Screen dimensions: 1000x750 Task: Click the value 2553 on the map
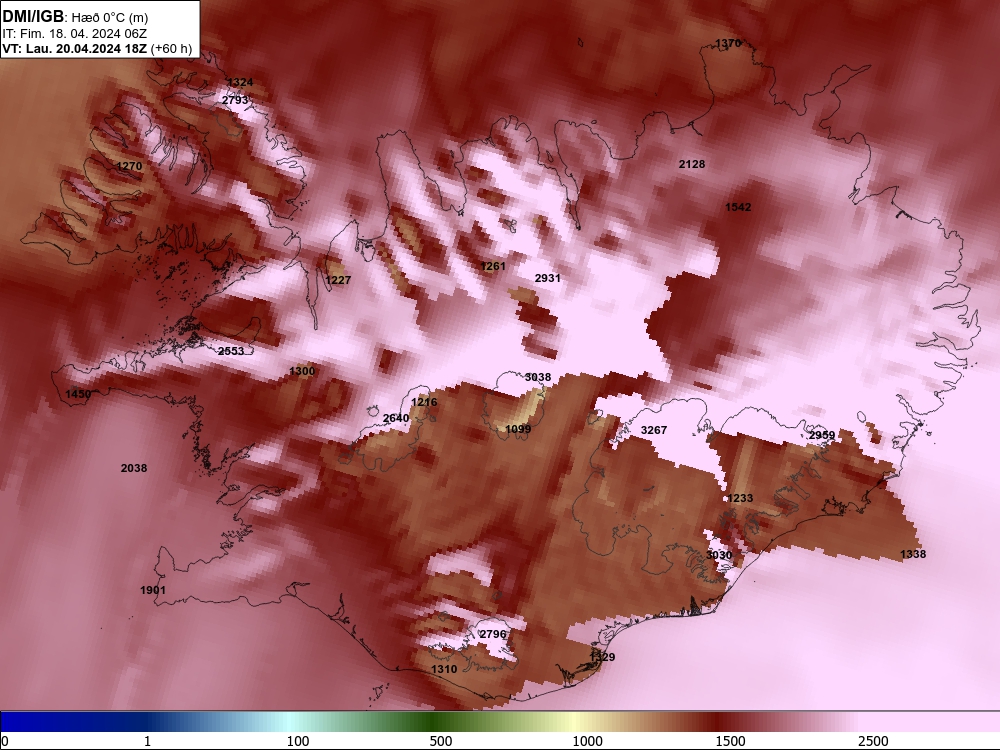pos(231,351)
